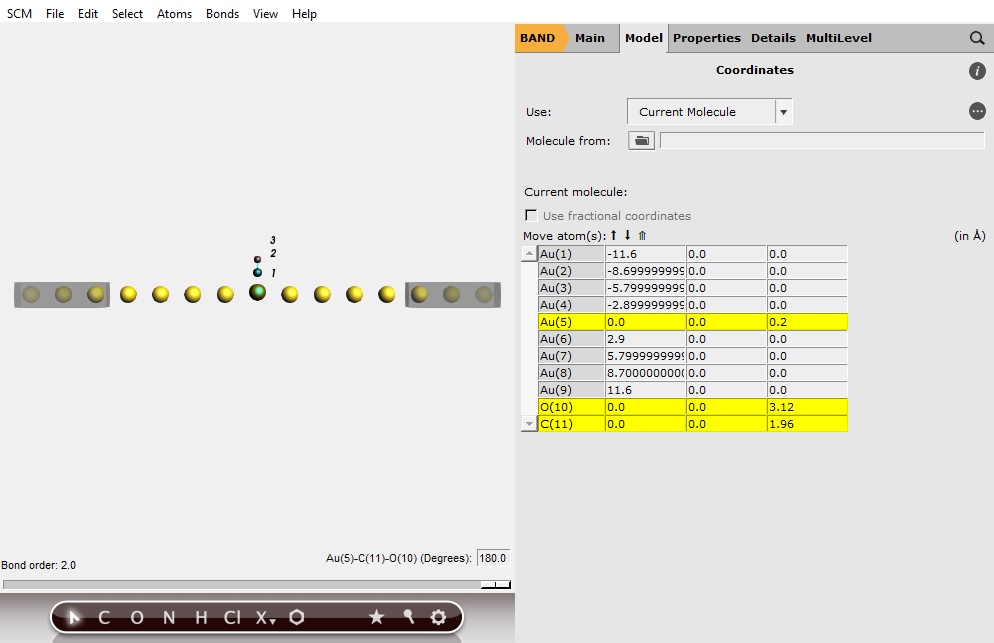Open the Atoms menu
The image size is (994, 643).
tap(174, 13)
